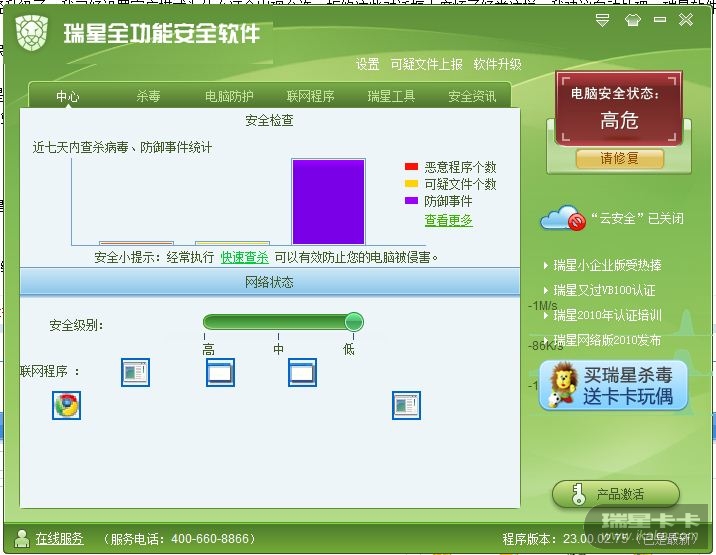Close the Rising security window
The height and width of the screenshot is (555, 716).
coord(686,20)
